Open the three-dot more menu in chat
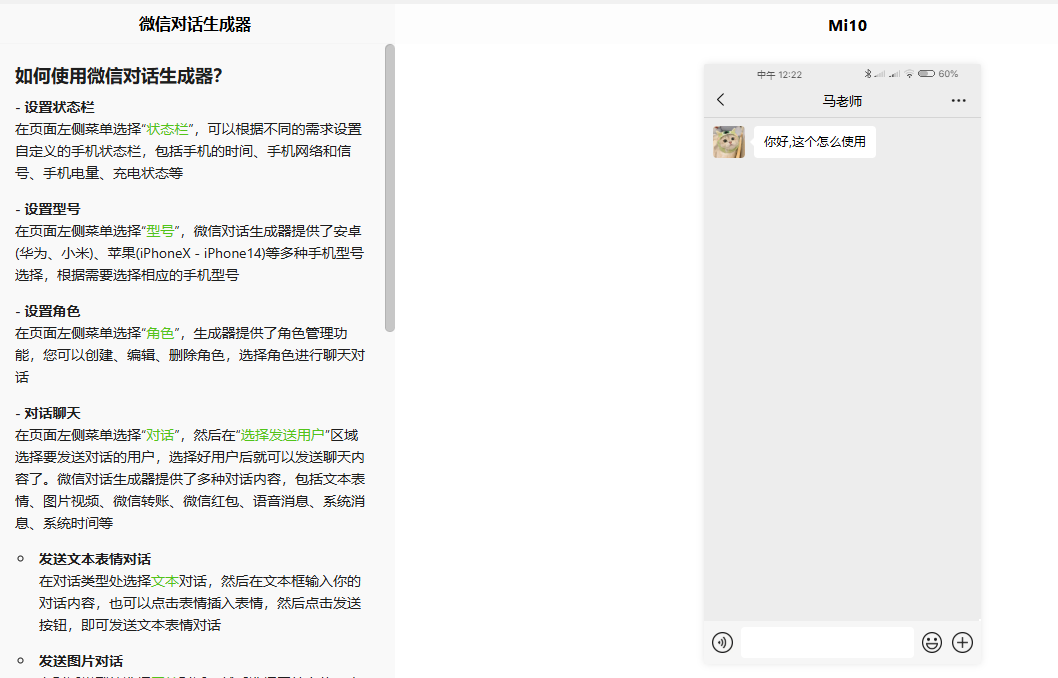Screen dimensions: 1058x678 958,101
